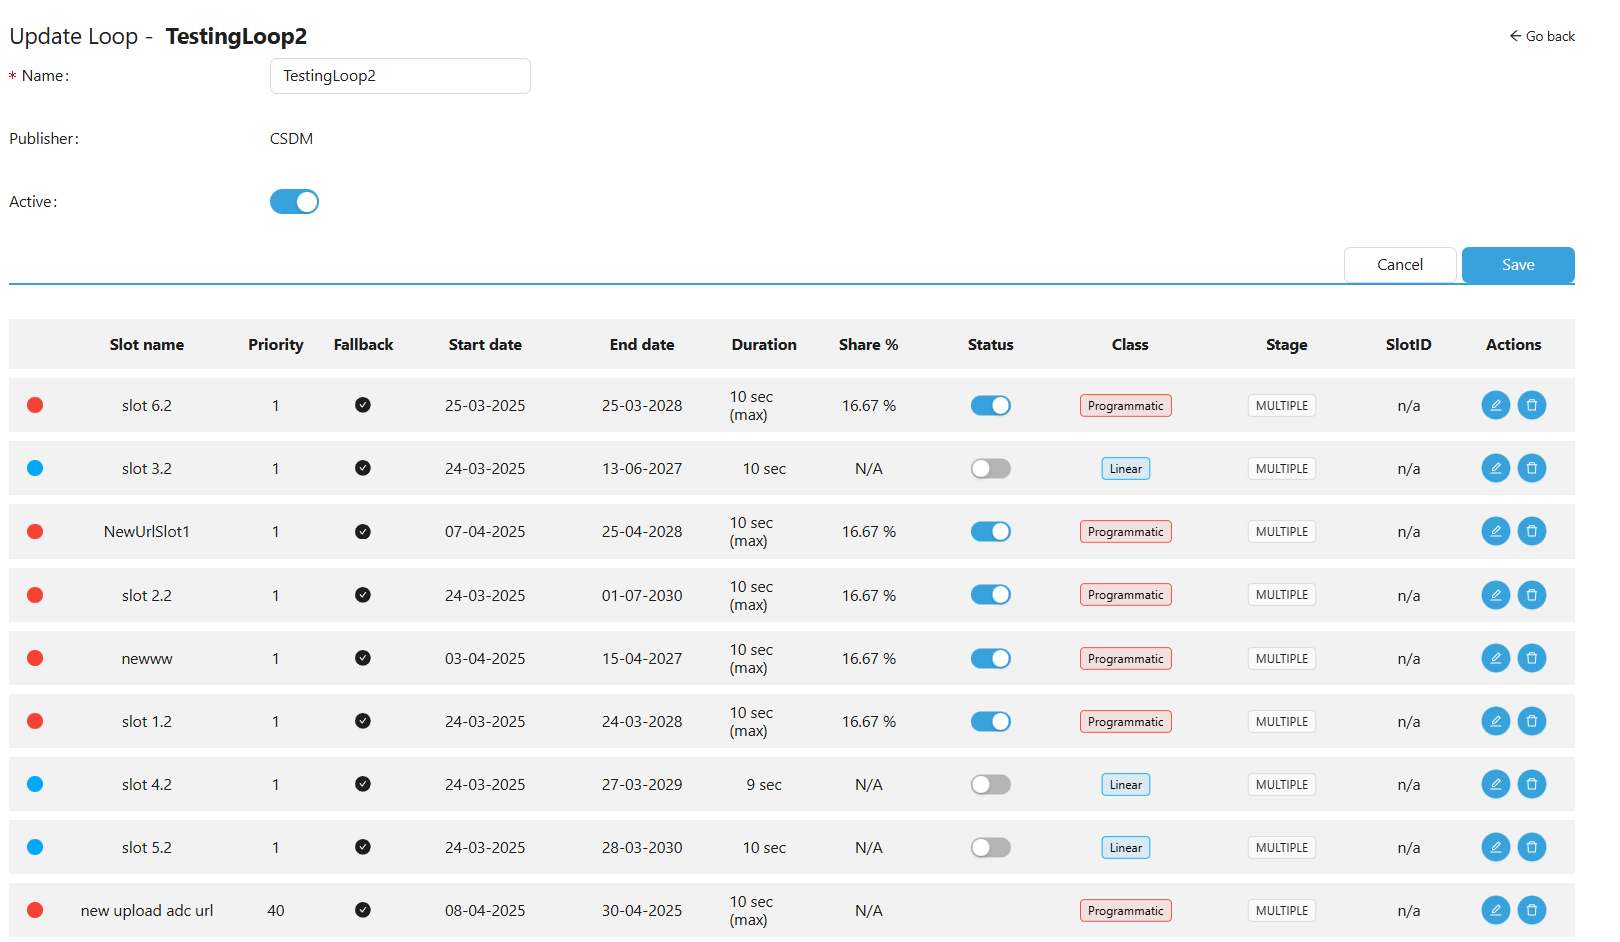The height and width of the screenshot is (942, 1620).
Task: Delete slot 1.2 using the trash icon
Action: (1531, 721)
